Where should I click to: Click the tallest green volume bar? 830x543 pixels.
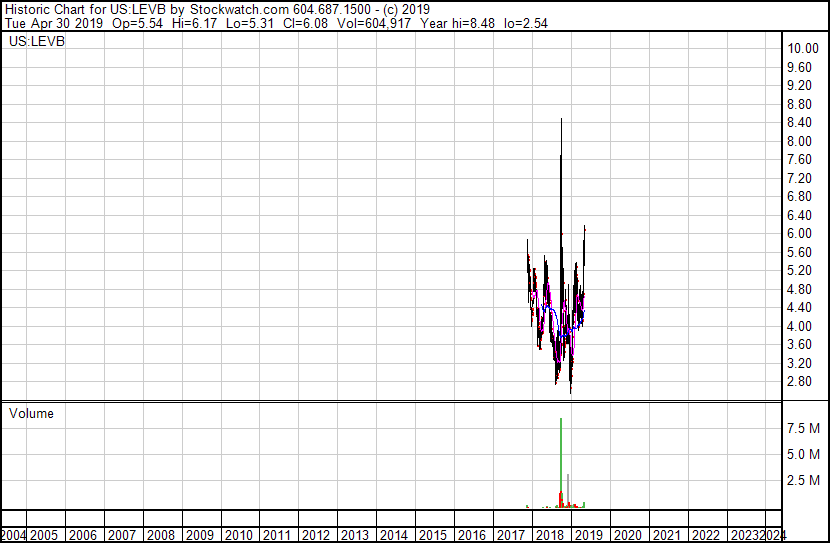(561, 460)
